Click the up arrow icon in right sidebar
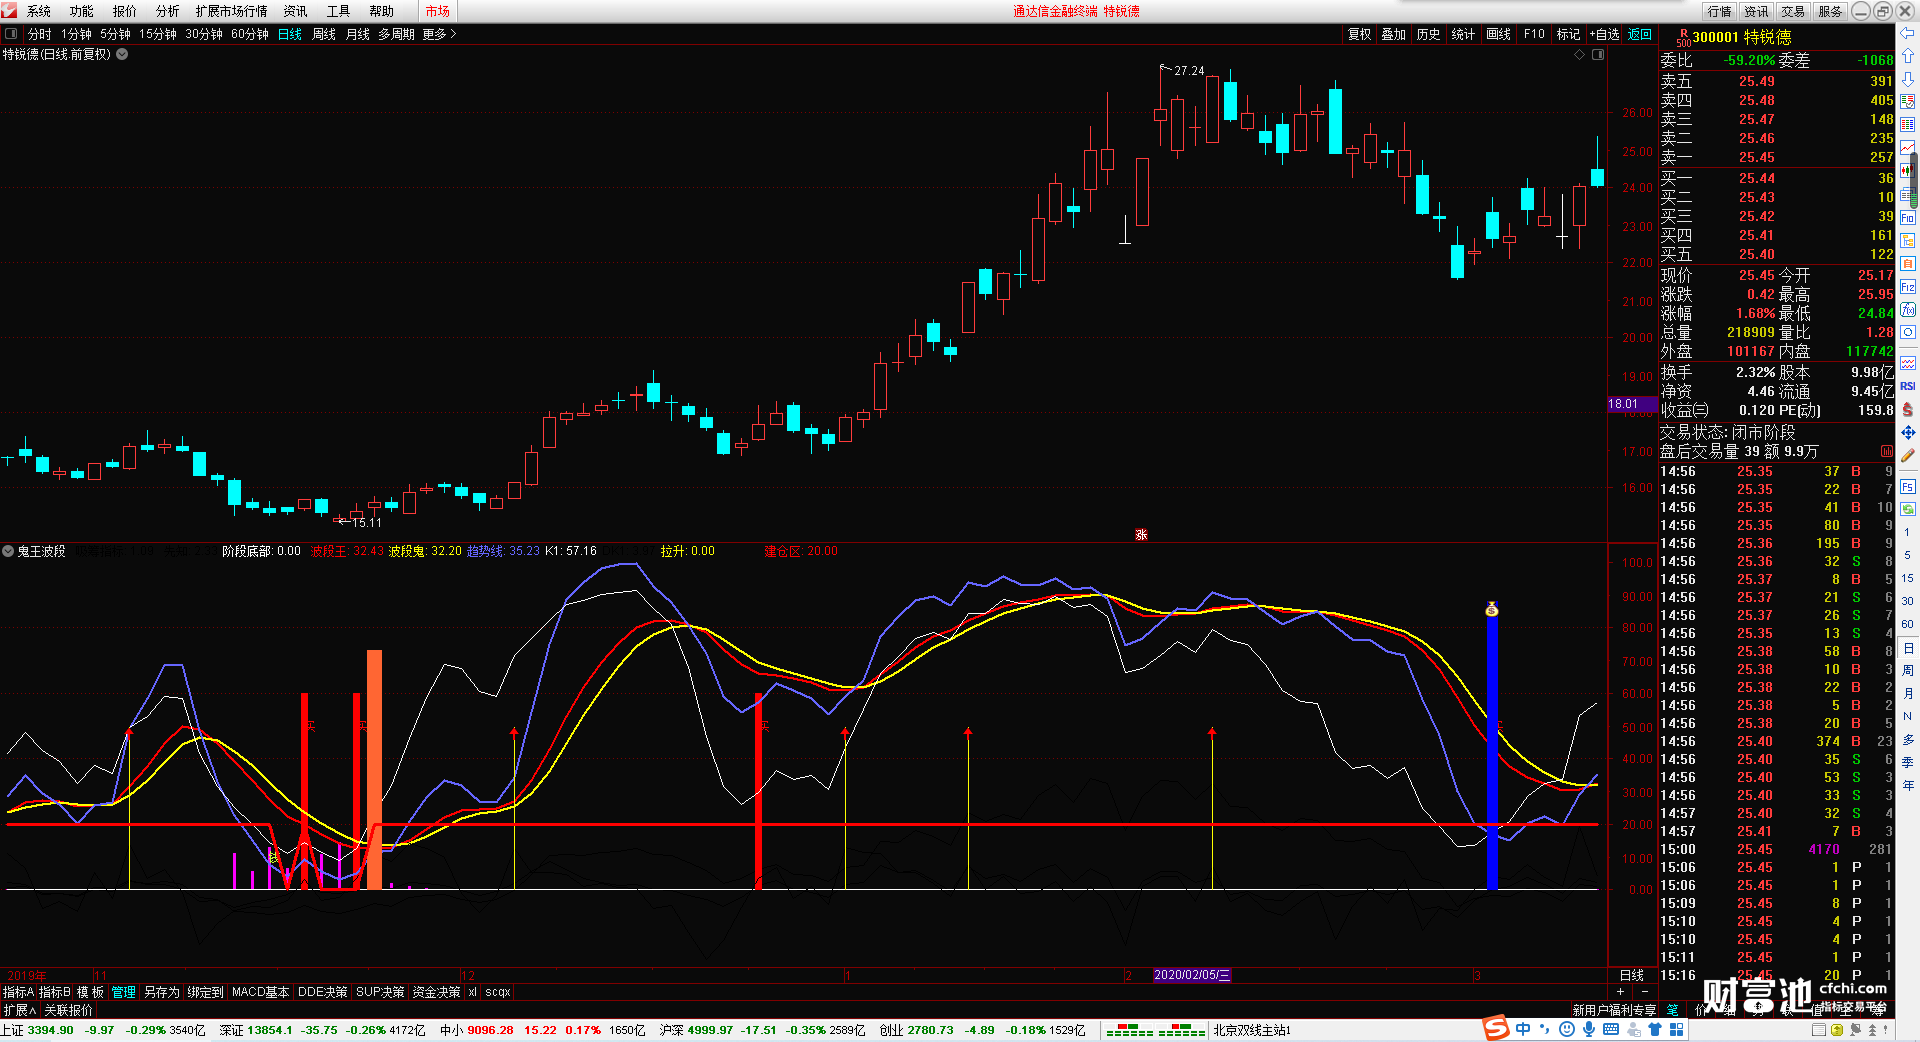Screen dimensions: 1920x1042 1908,56
